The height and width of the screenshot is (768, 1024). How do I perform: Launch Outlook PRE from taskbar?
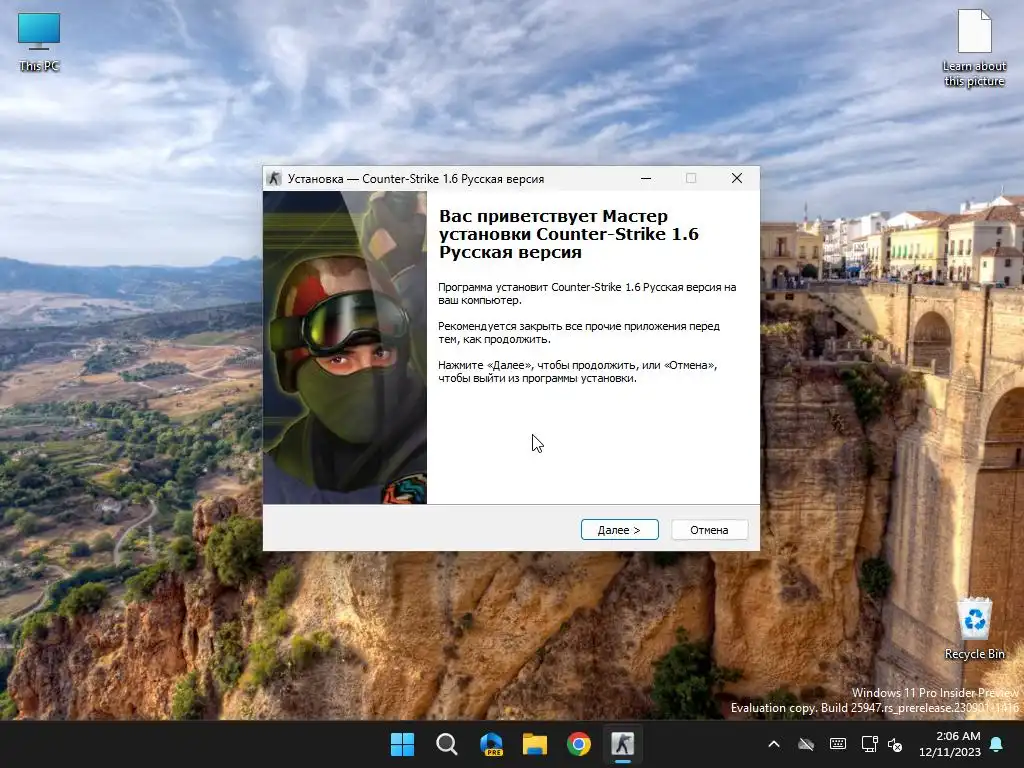491,744
